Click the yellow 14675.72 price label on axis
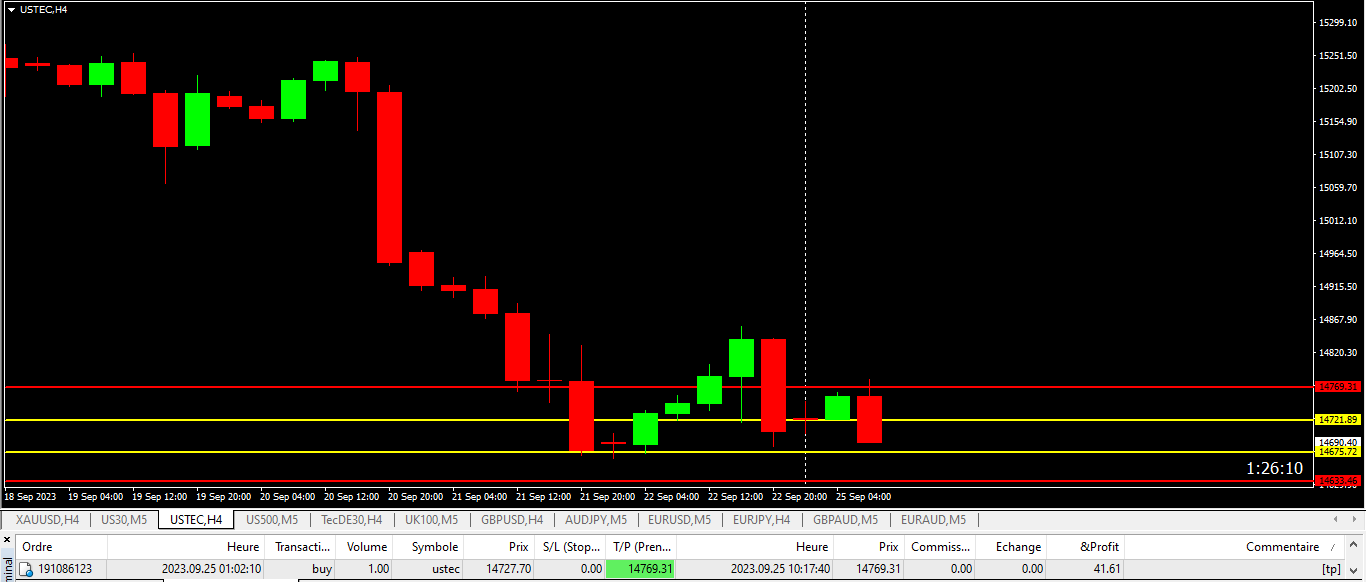Screen dimensions: 1366x582 click(1338, 452)
